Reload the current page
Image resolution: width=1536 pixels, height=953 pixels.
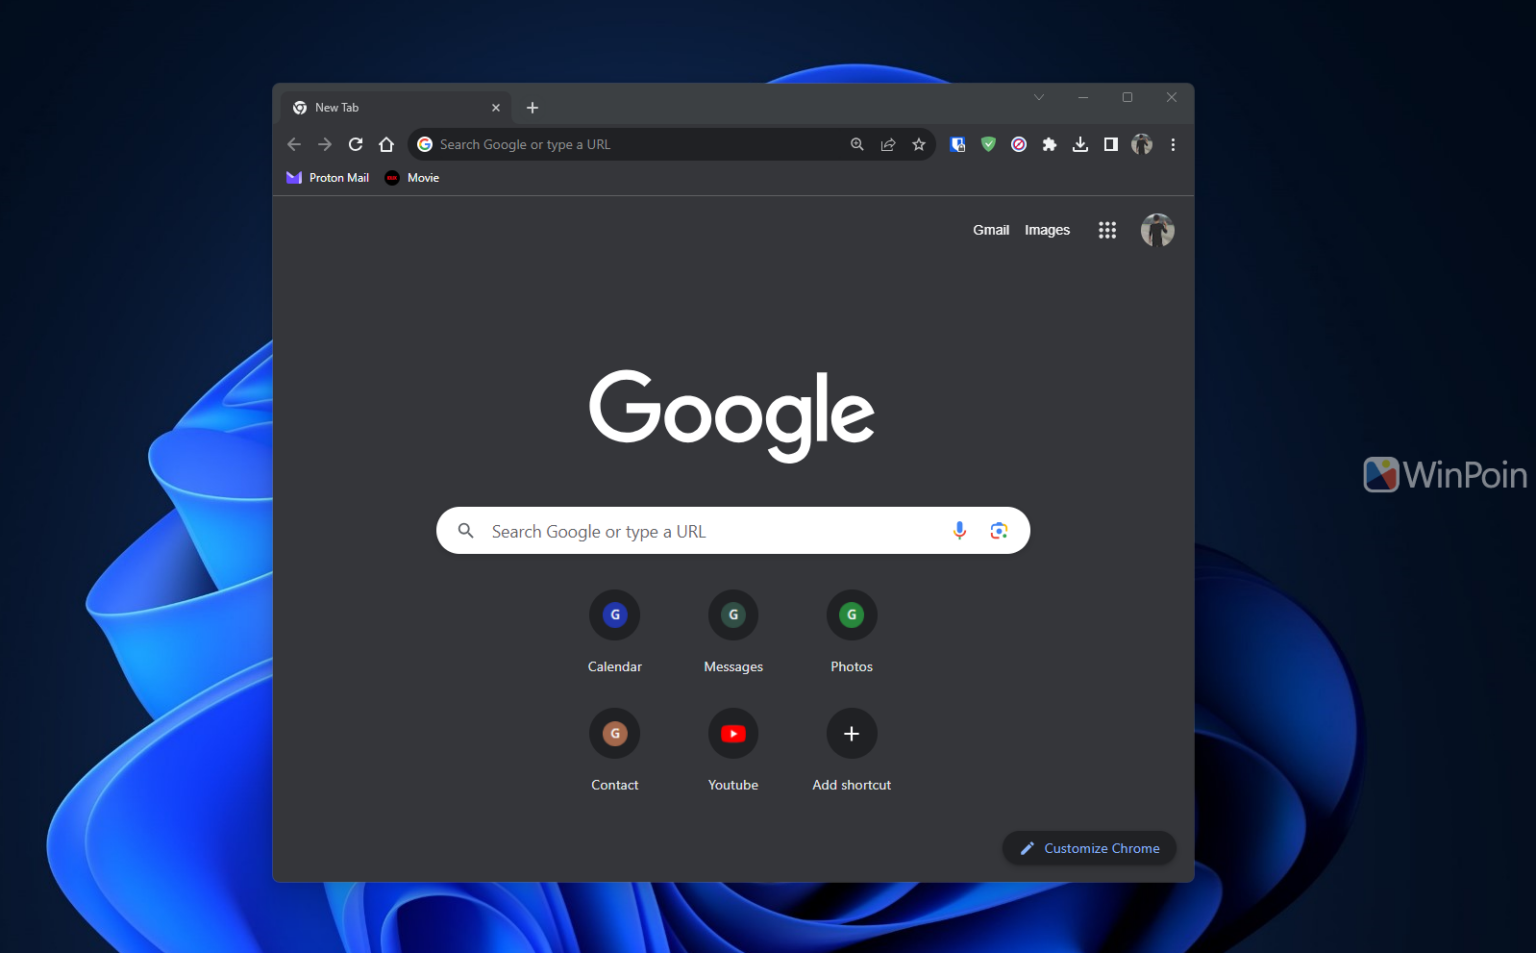(x=356, y=144)
